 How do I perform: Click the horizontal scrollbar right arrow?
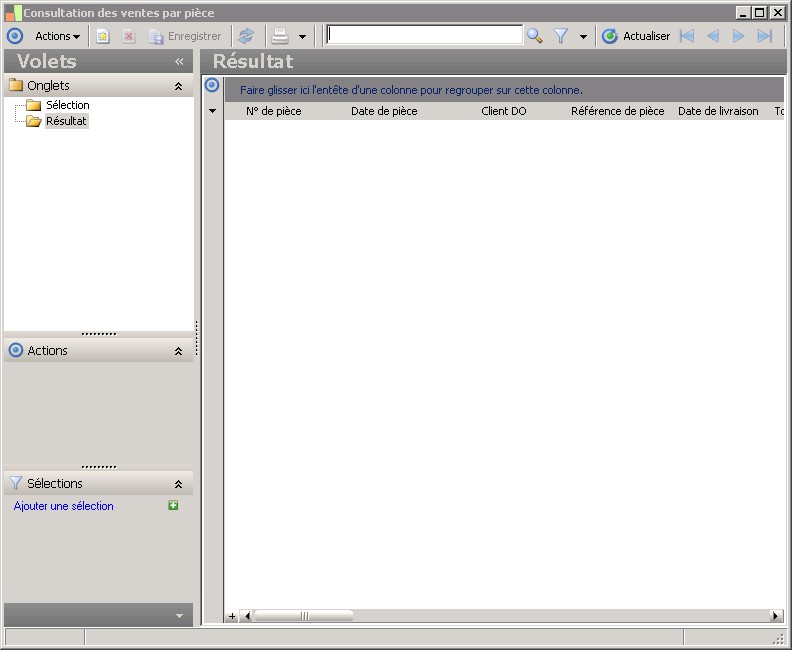point(775,616)
